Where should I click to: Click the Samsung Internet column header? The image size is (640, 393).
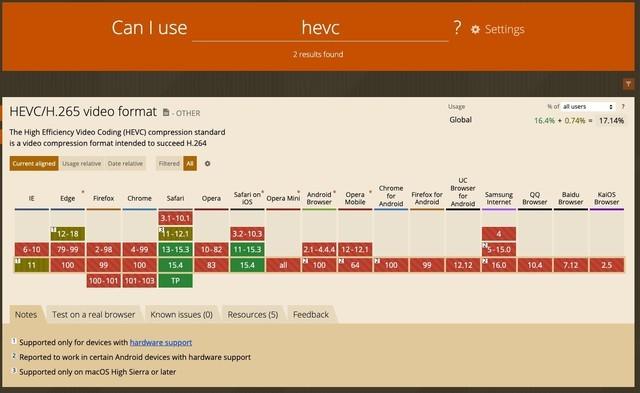[498, 198]
